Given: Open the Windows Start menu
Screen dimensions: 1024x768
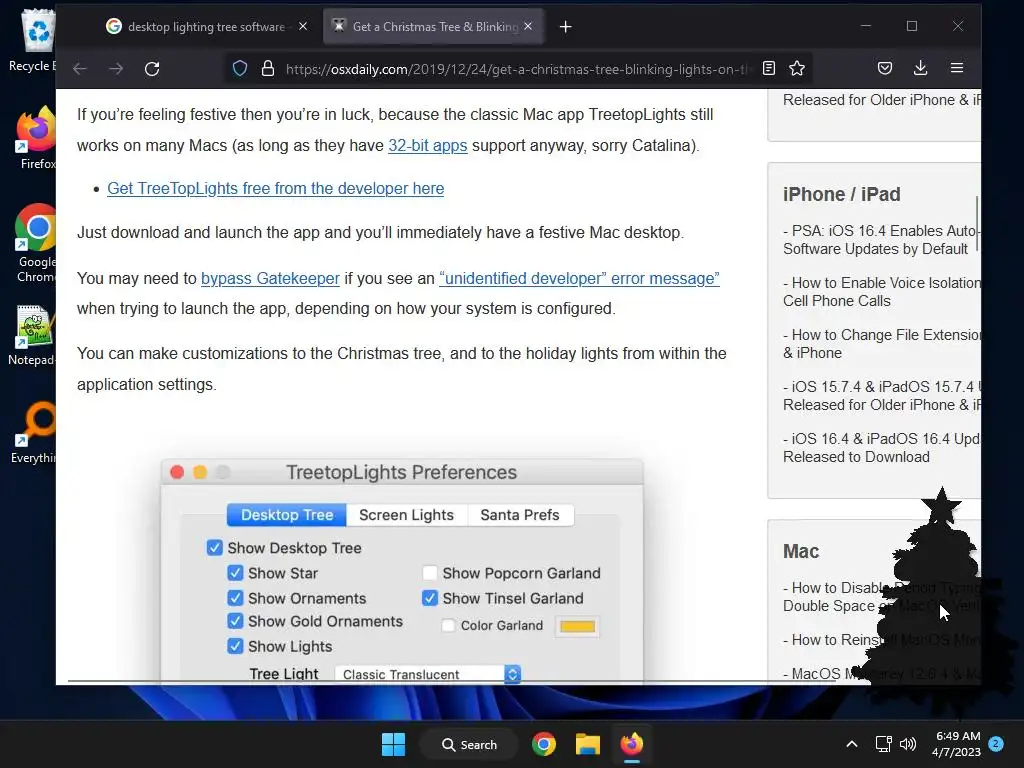Looking at the screenshot, I should coord(393,744).
